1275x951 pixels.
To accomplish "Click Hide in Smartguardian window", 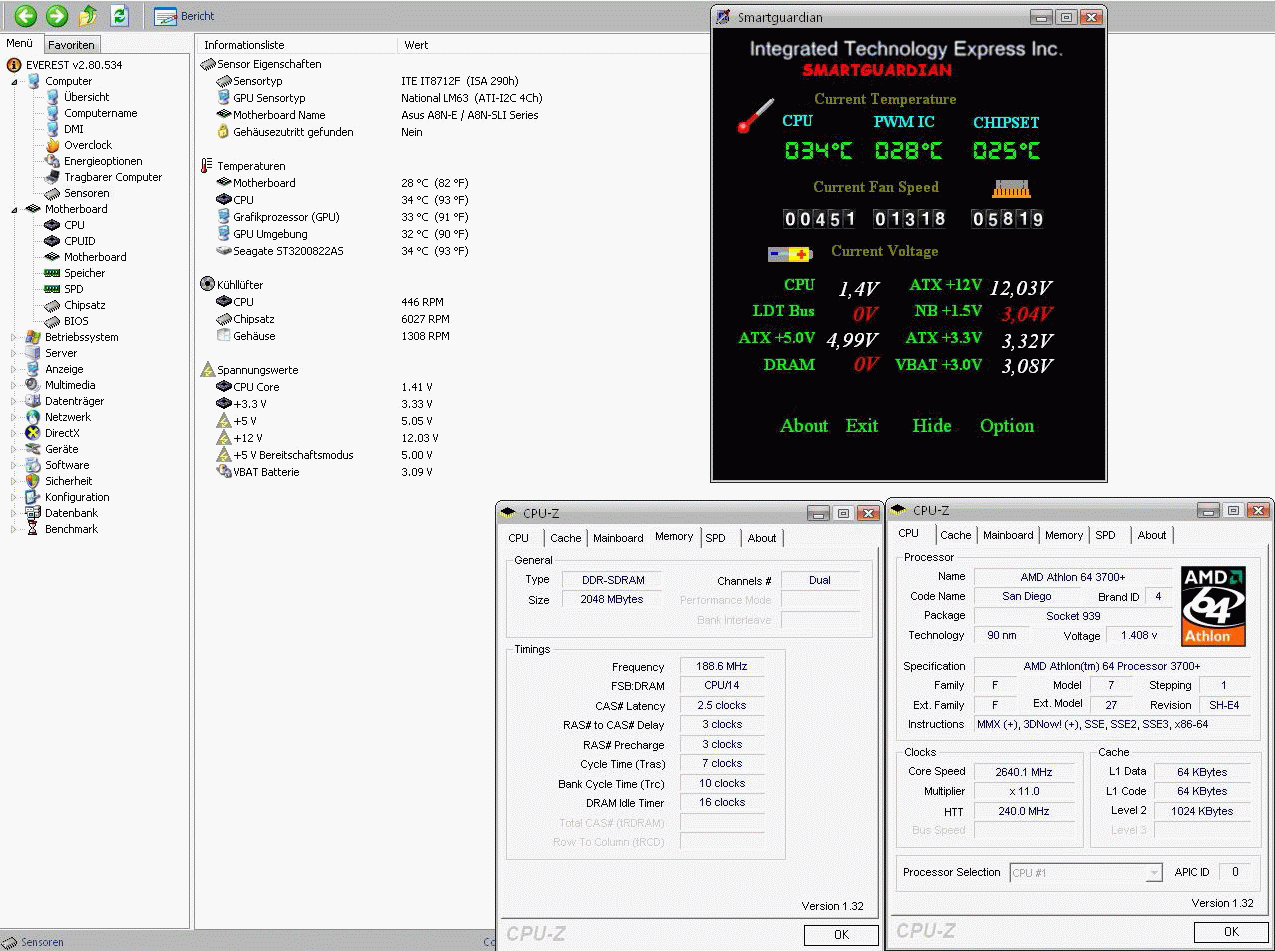I will click(x=932, y=426).
